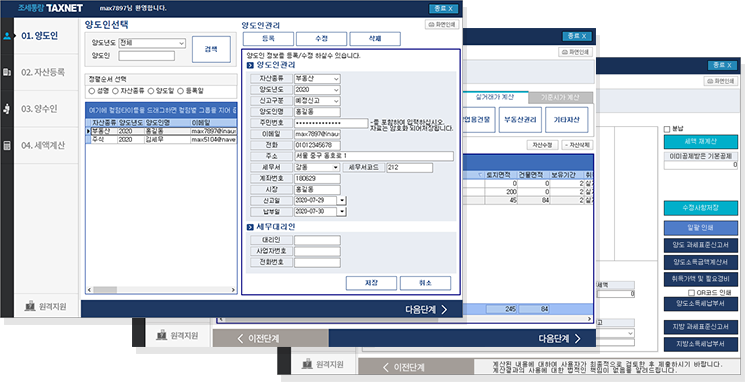
Task: Select the 양도일 sort radio button
Action: click(151, 91)
